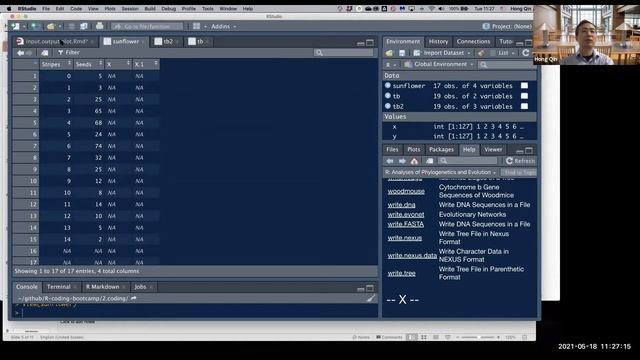Image resolution: width=640 pixels, height=360 pixels.
Task: Click the Filter button
Action: pyautogui.click(x=69, y=53)
